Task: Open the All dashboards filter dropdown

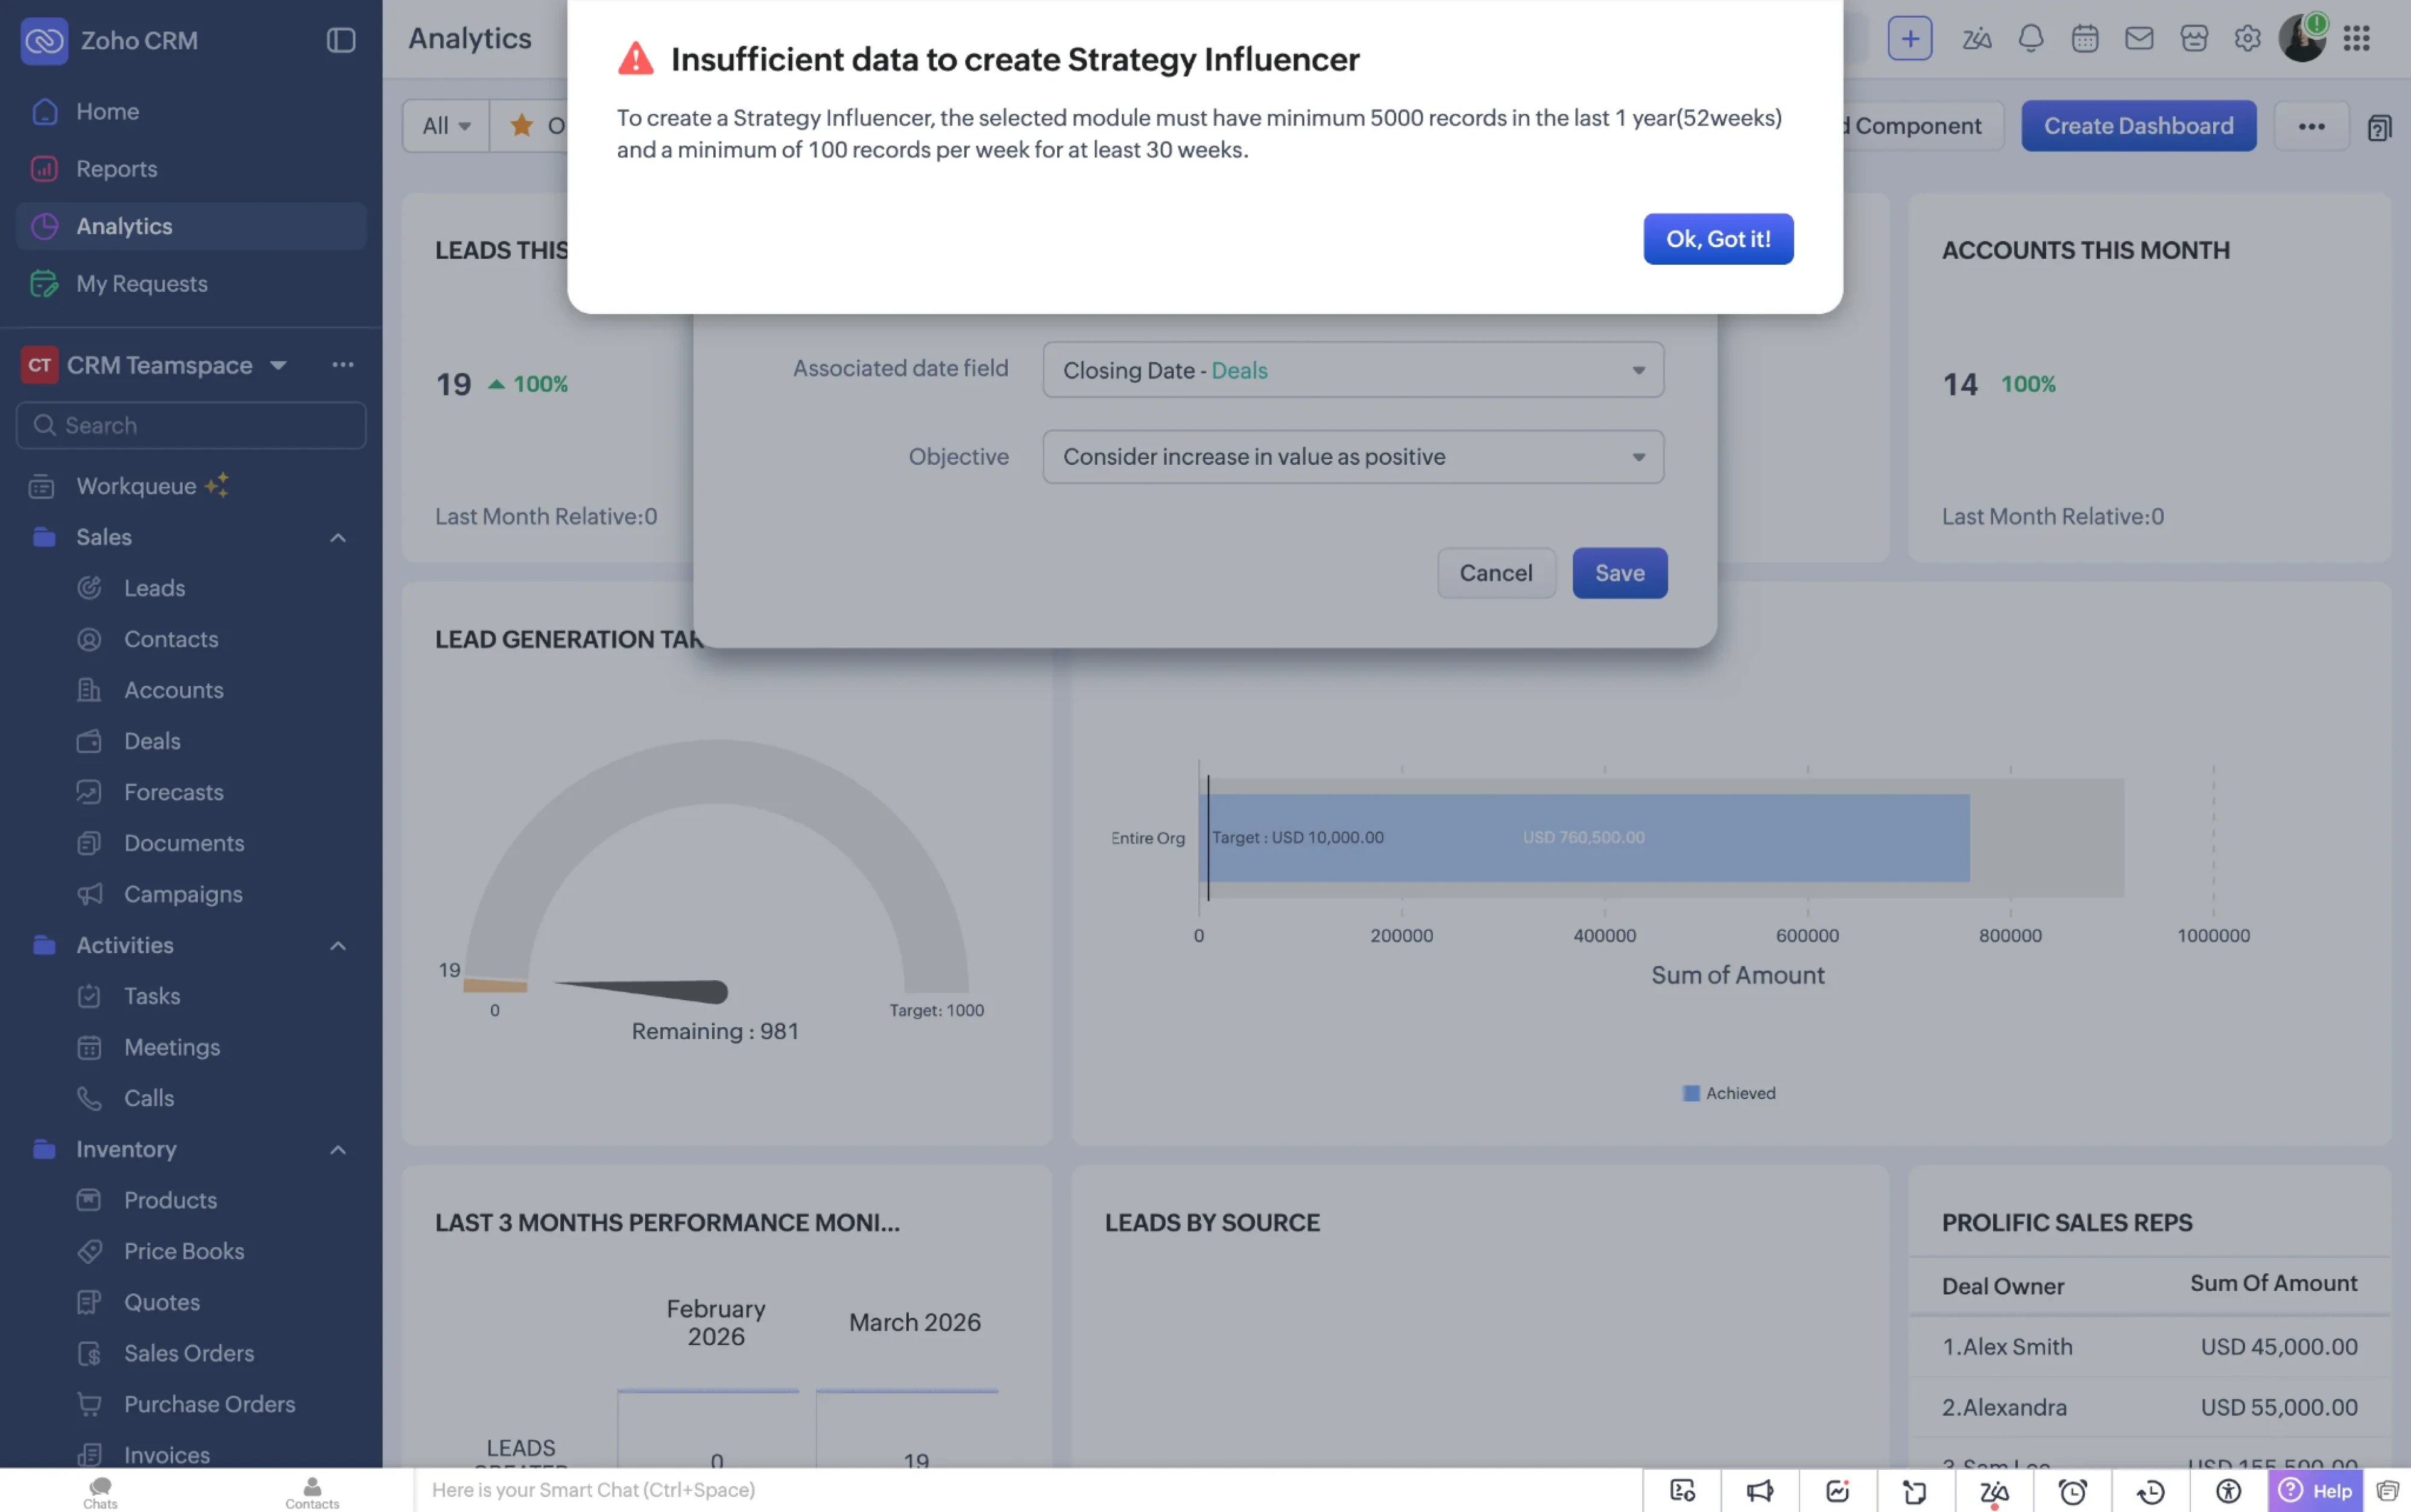Action: (446, 126)
